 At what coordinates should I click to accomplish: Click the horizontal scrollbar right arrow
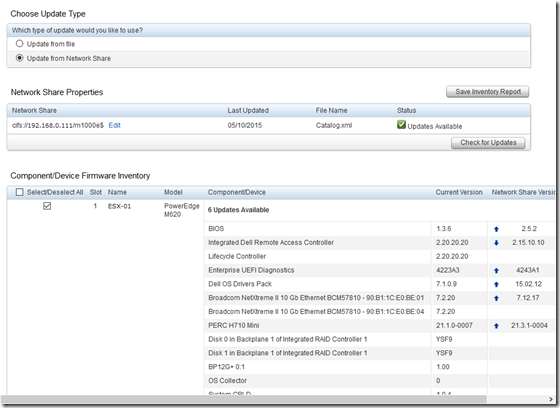point(551,399)
